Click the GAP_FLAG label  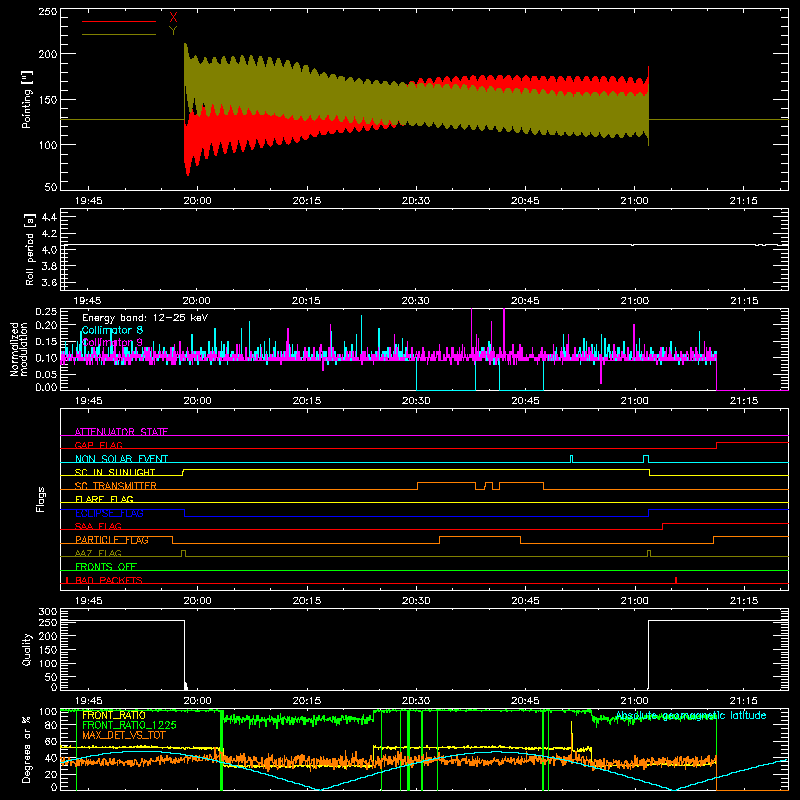pyautogui.click(x=98, y=445)
